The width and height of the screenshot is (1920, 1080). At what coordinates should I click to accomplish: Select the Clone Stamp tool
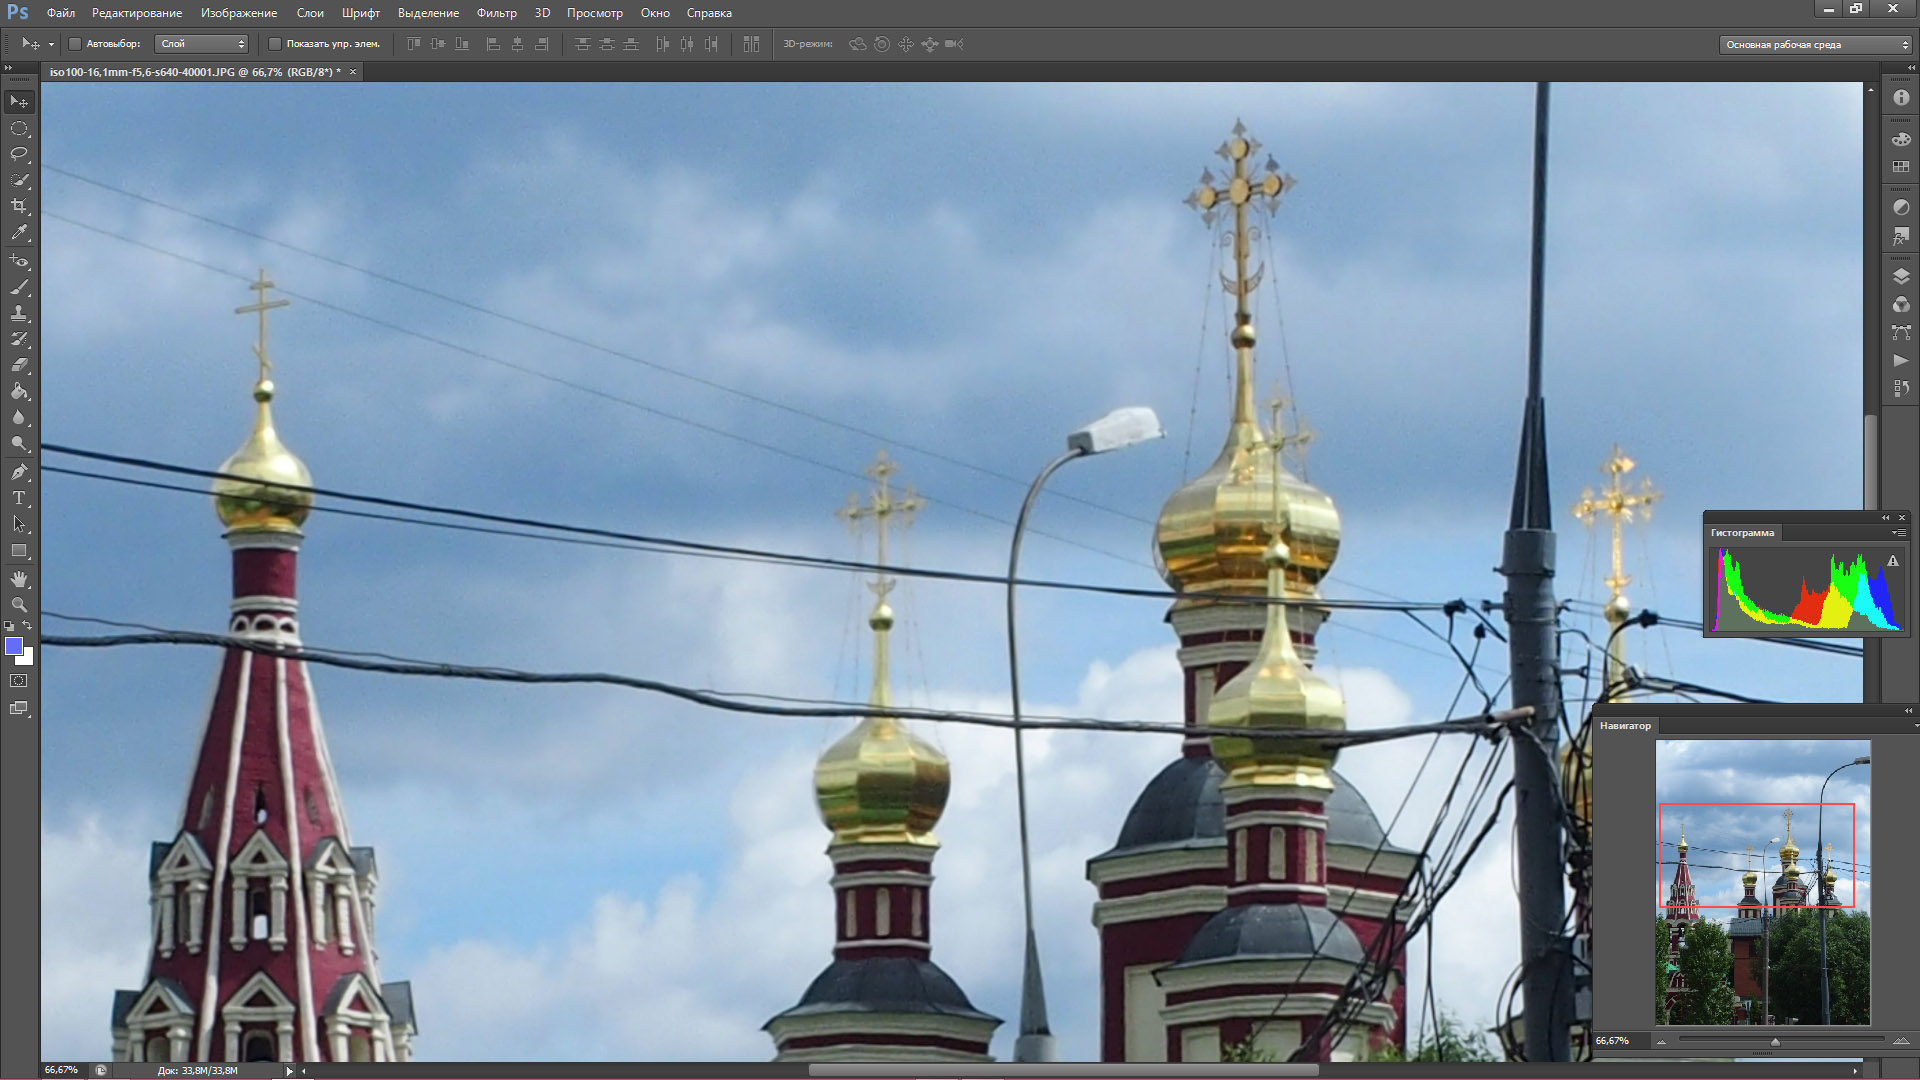(19, 313)
